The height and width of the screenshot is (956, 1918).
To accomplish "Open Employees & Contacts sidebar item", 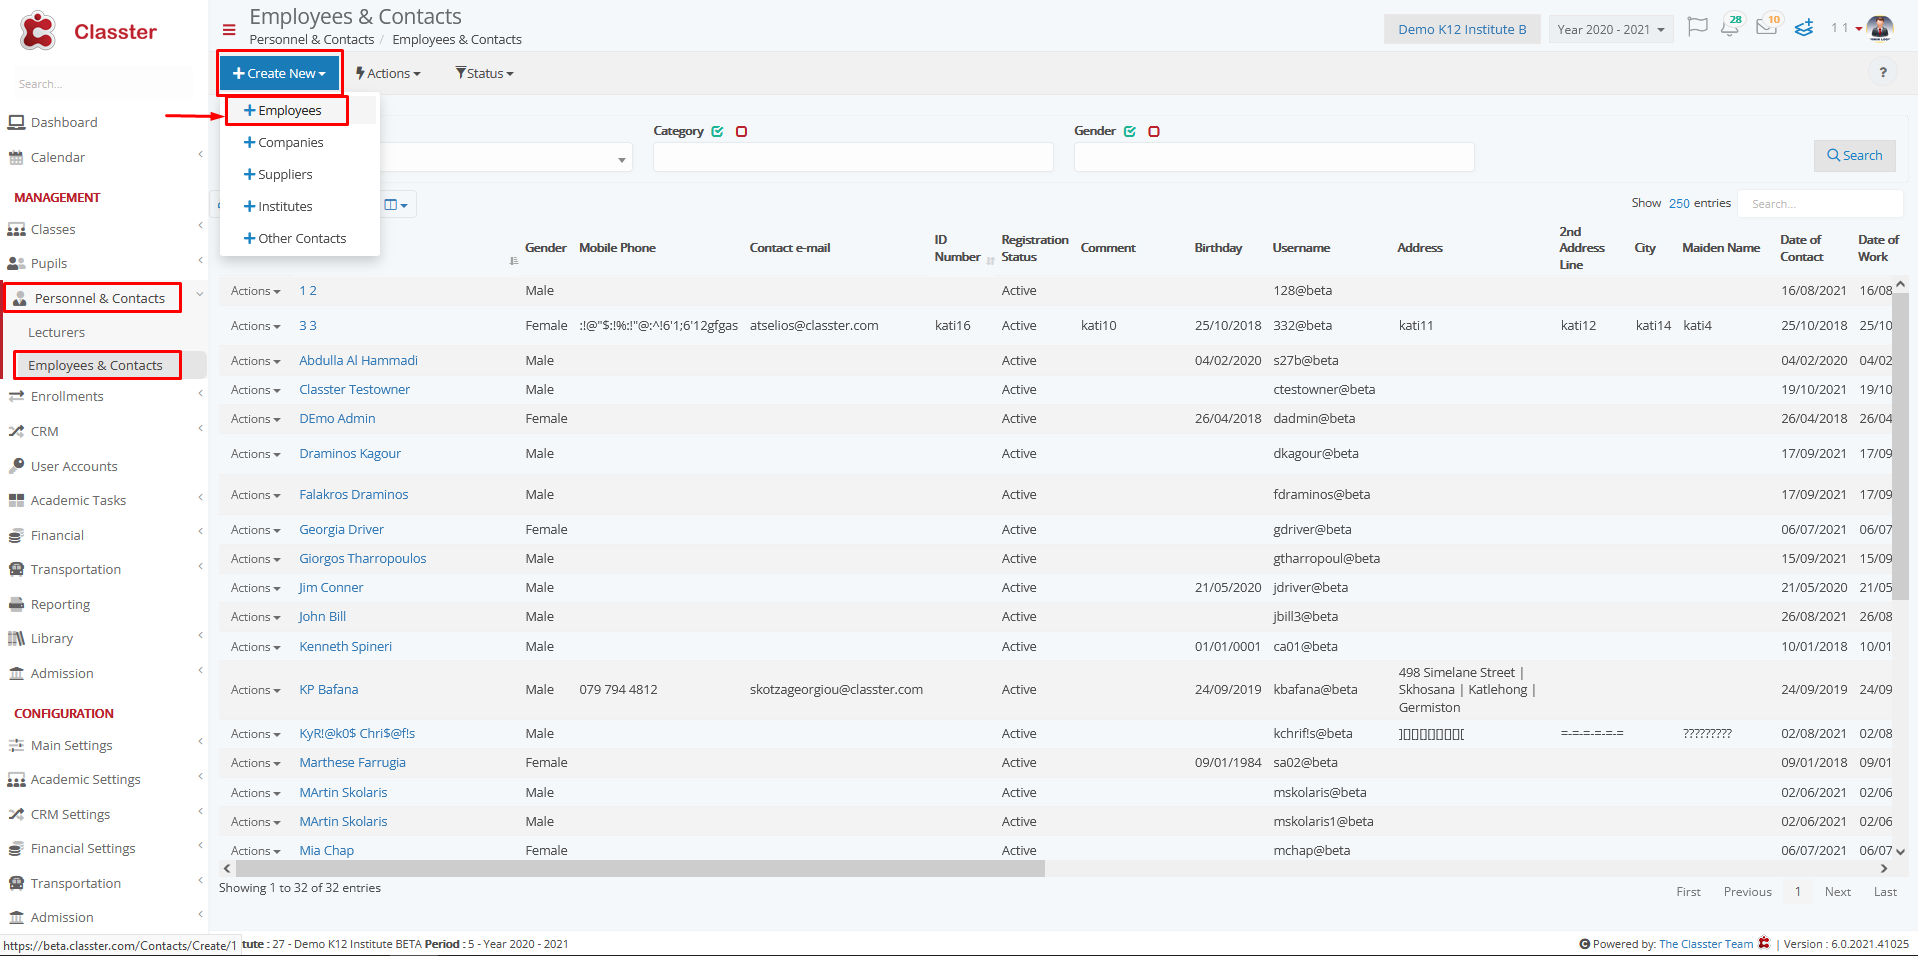I will click(x=96, y=365).
